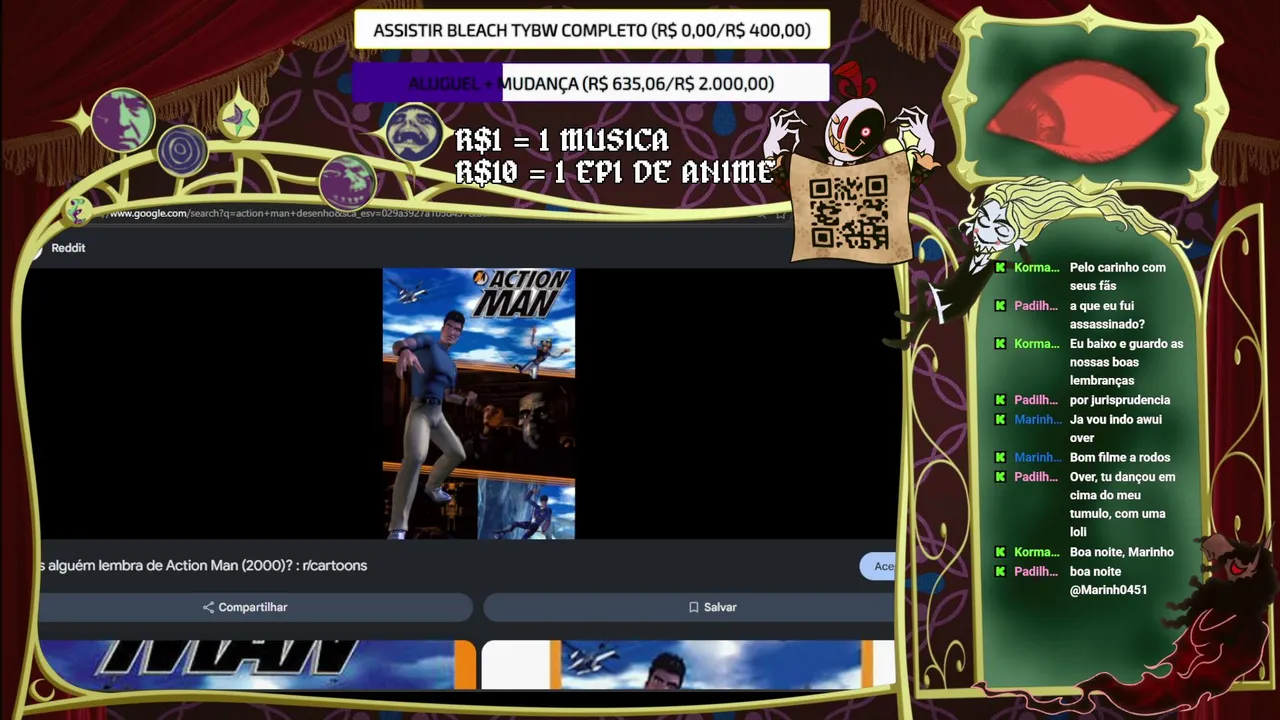
Task: Click the K badge beside 'Bom filme a rodos'
Action: 1000,458
